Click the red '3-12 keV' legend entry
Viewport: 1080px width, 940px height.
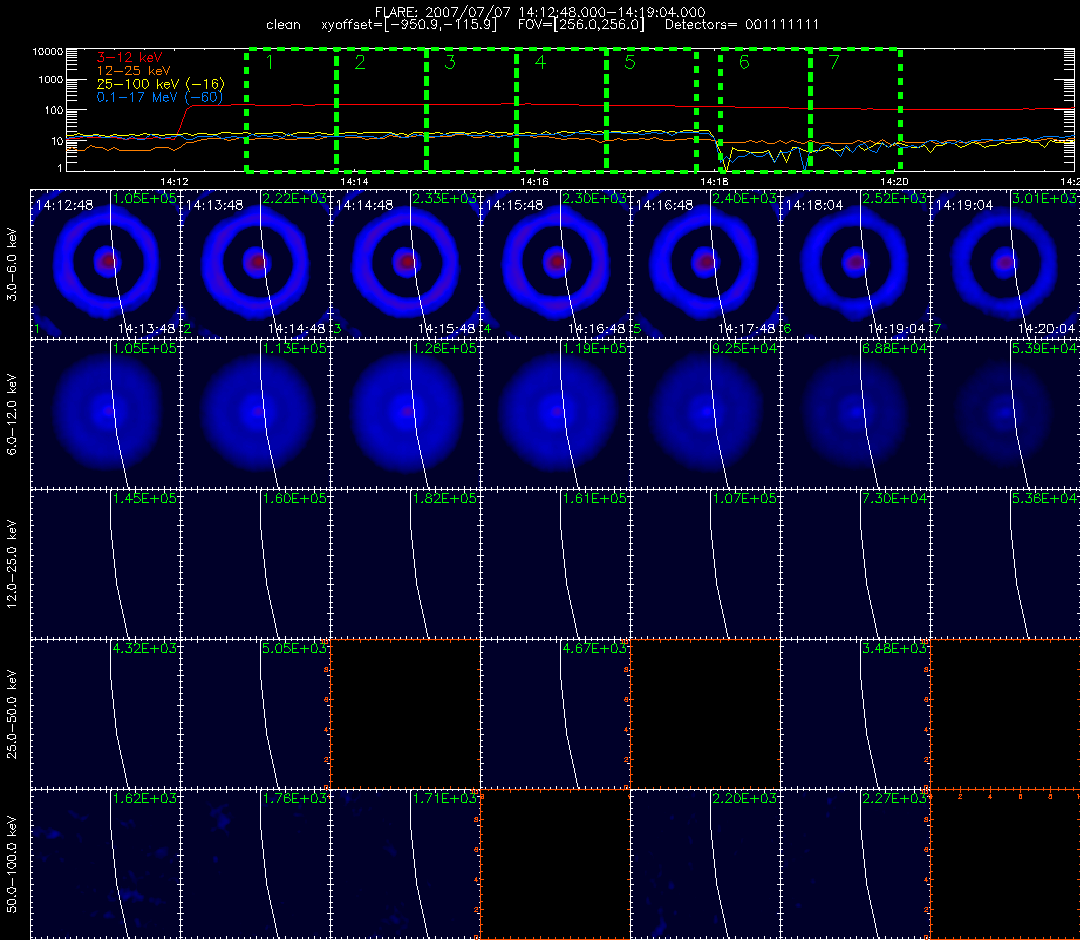click(129, 57)
